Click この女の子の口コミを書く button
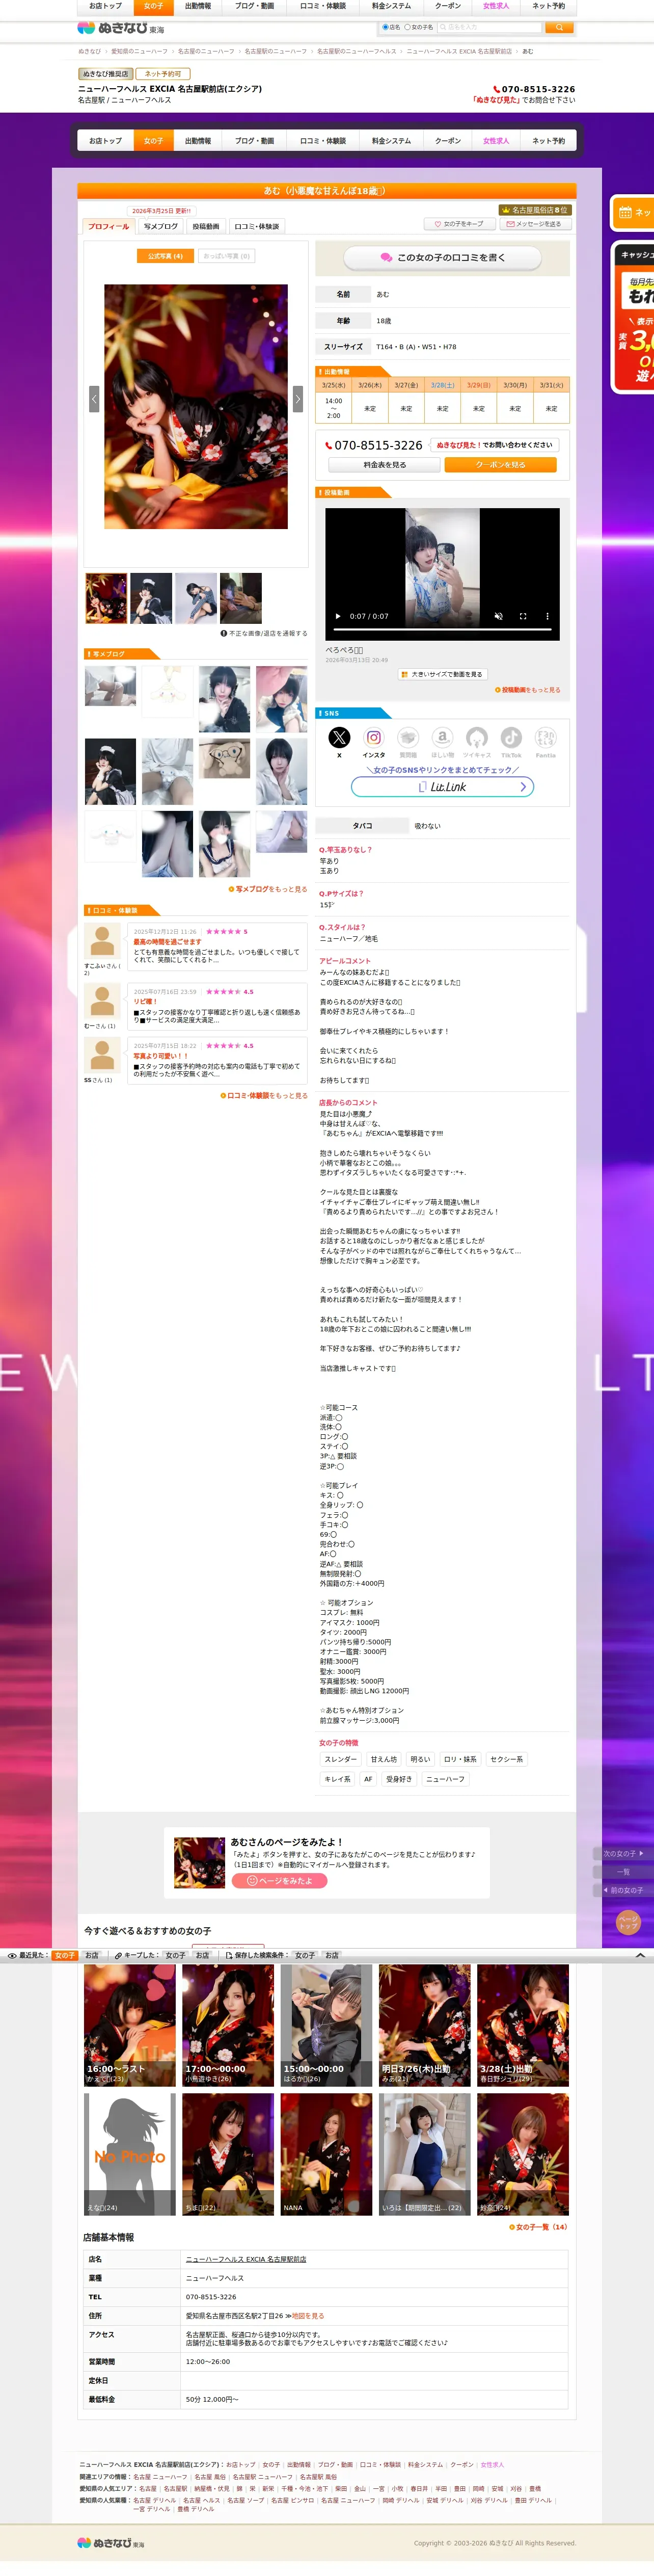 [x=443, y=258]
